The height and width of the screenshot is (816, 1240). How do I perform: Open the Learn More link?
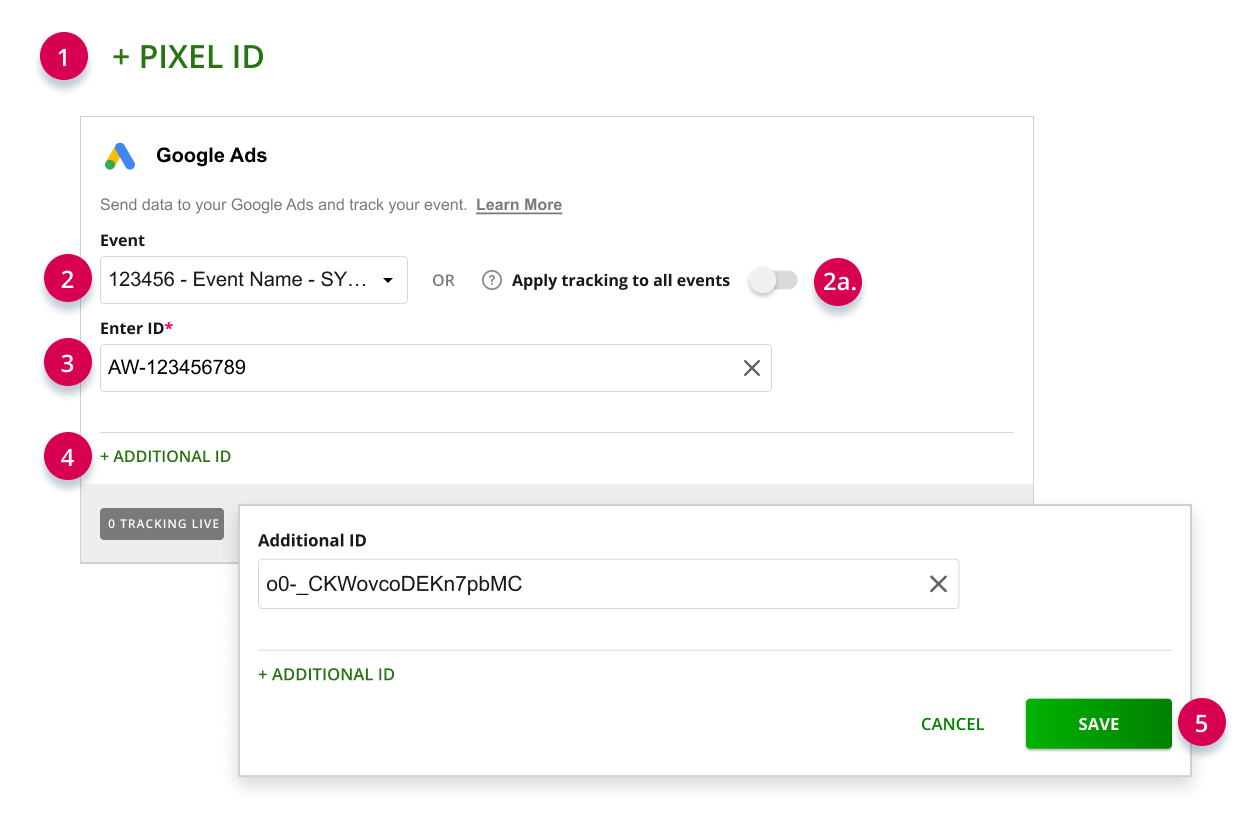tap(519, 205)
